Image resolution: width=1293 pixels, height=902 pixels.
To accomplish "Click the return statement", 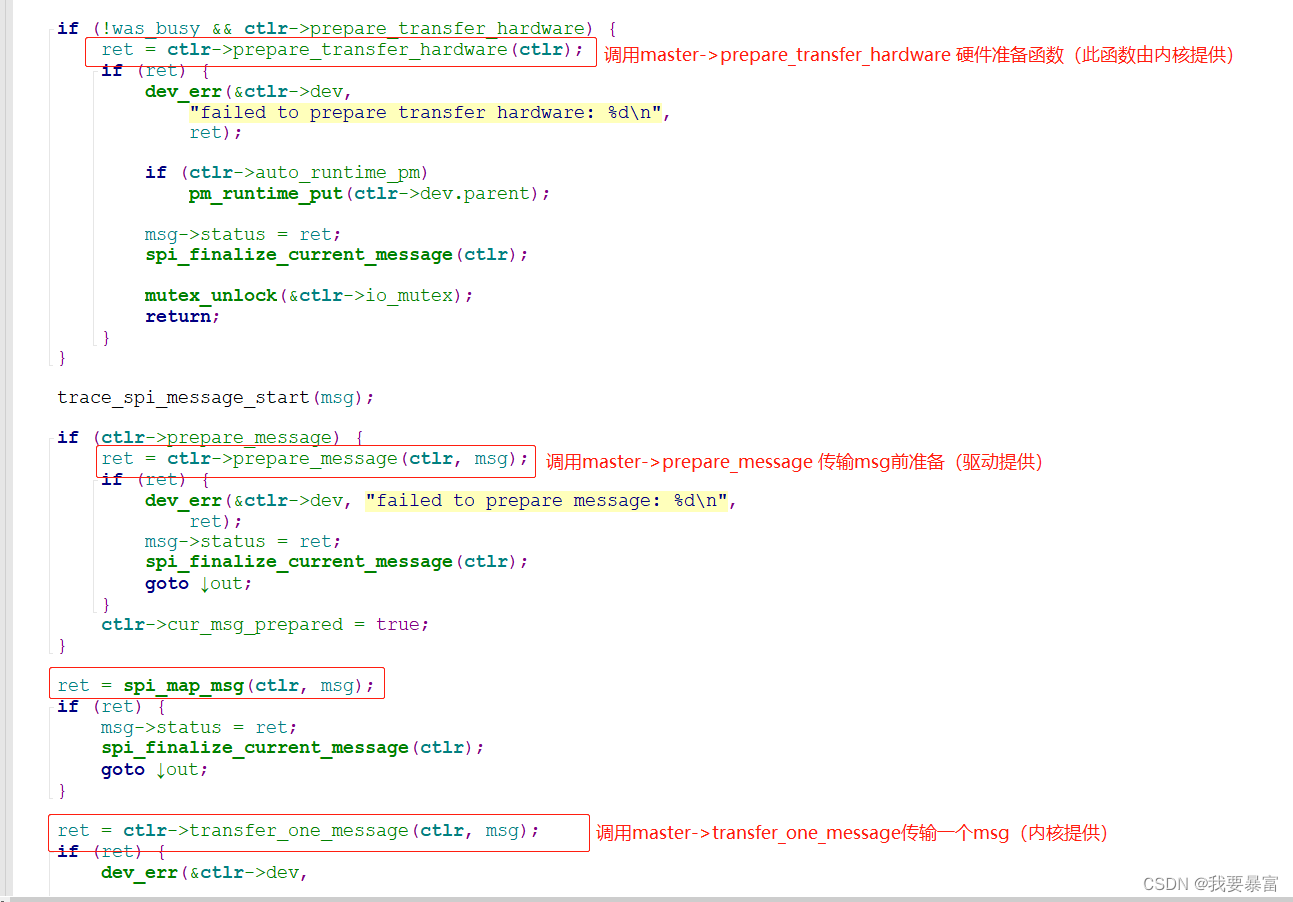I will point(182,316).
